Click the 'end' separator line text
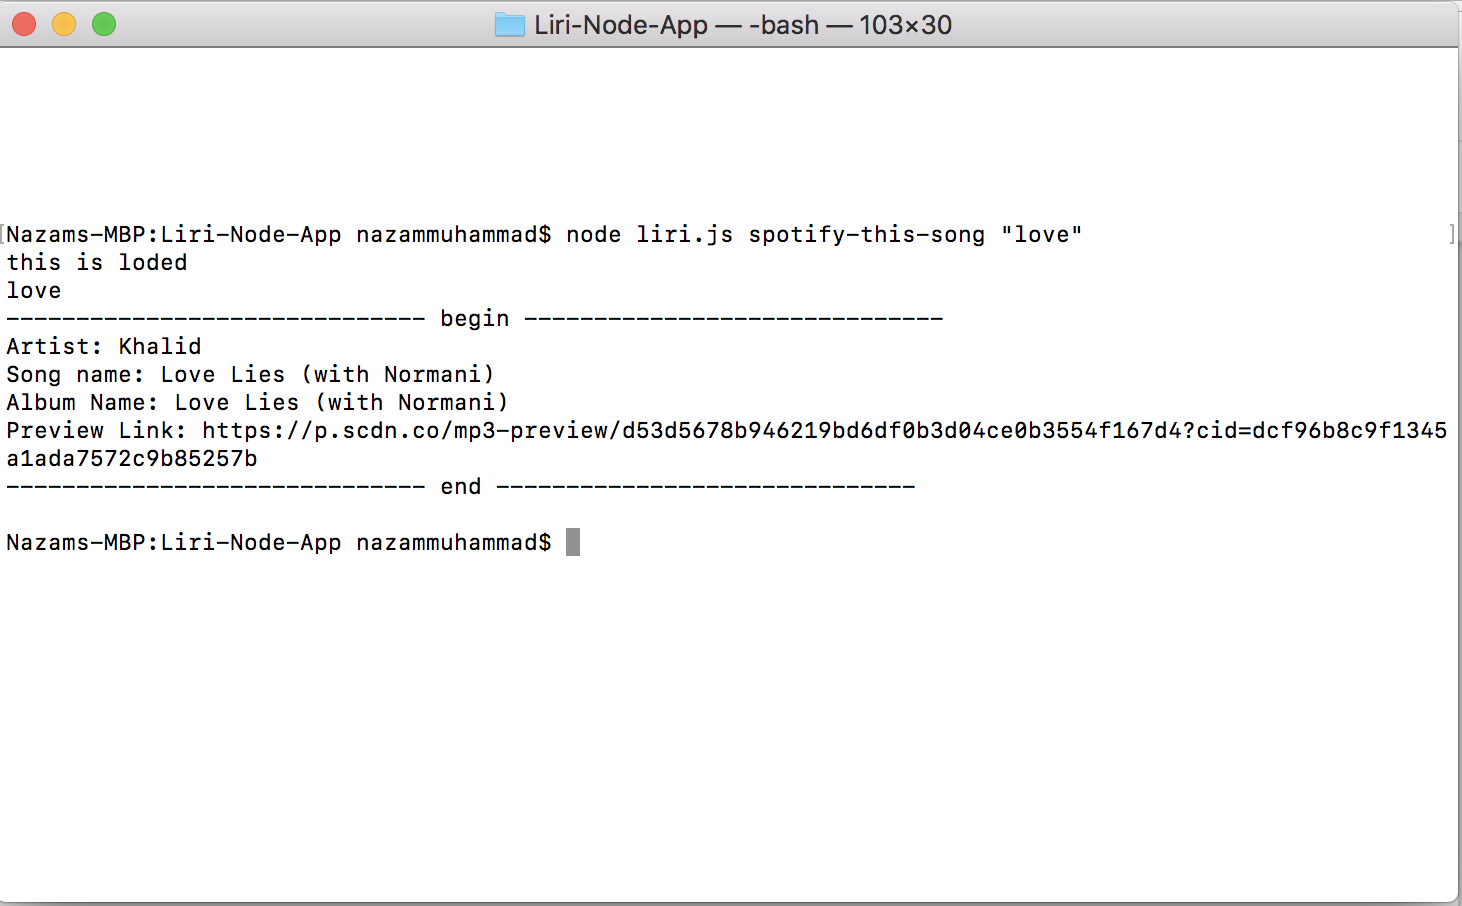Image resolution: width=1462 pixels, height=906 pixels. (x=461, y=487)
